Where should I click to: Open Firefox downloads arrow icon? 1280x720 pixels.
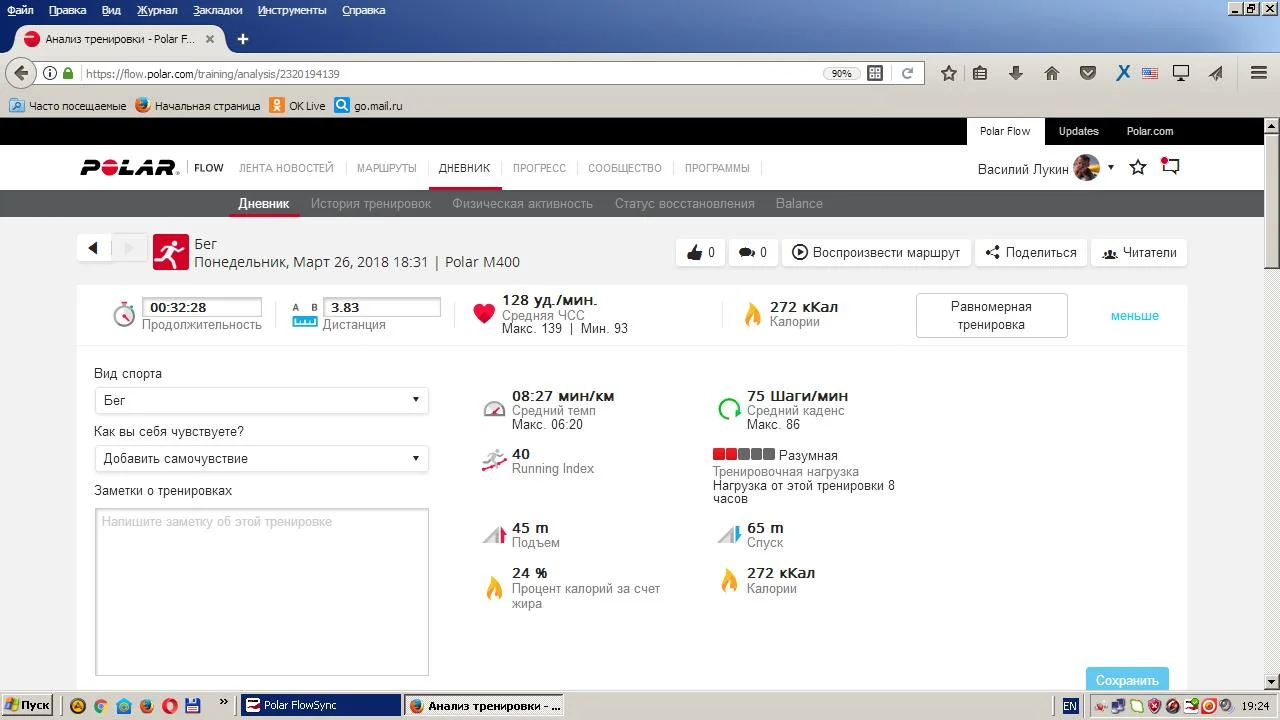[1016, 73]
